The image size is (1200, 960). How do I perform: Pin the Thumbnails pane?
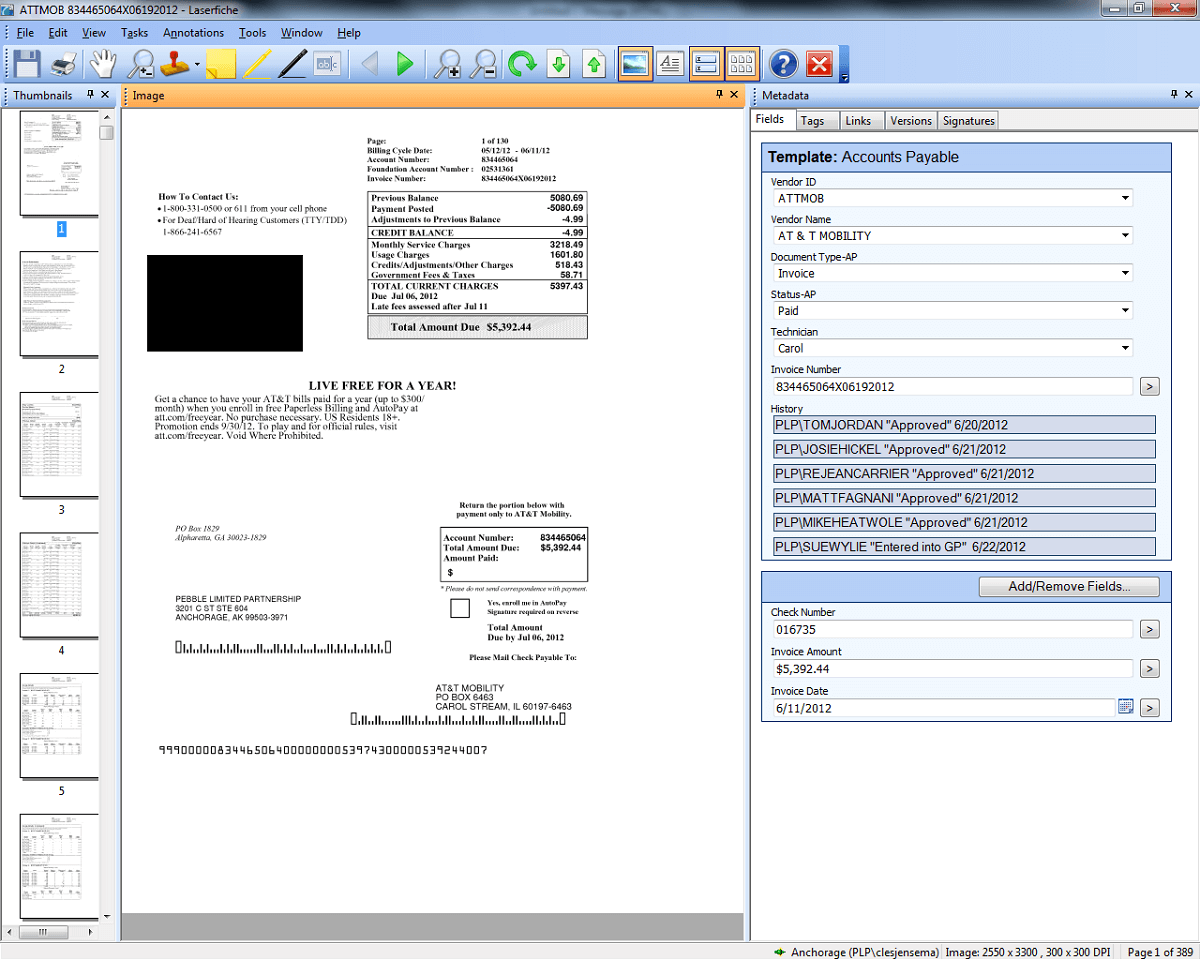(91, 95)
